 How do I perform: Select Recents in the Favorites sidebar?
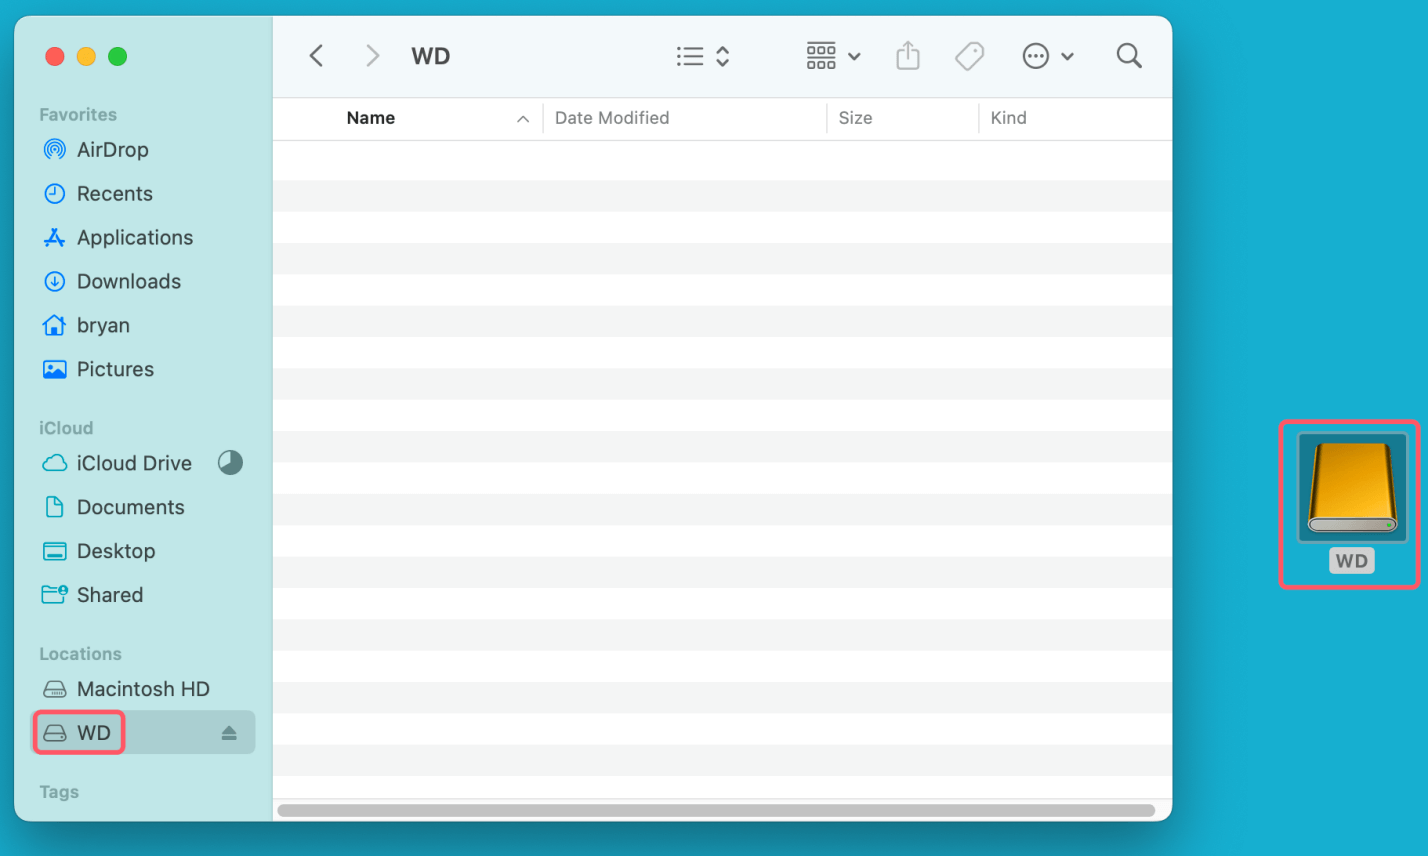click(x=114, y=193)
